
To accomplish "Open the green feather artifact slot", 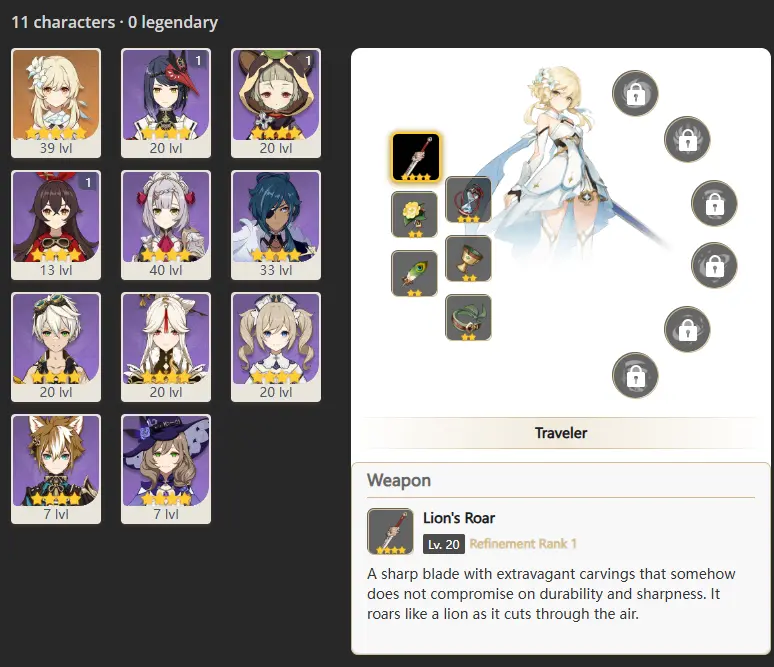I will click(x=414, y=274).
